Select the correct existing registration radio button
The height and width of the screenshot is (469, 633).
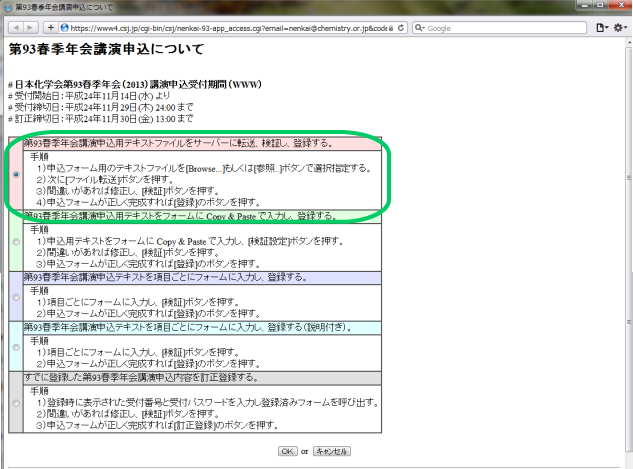[x=15, y=404]
